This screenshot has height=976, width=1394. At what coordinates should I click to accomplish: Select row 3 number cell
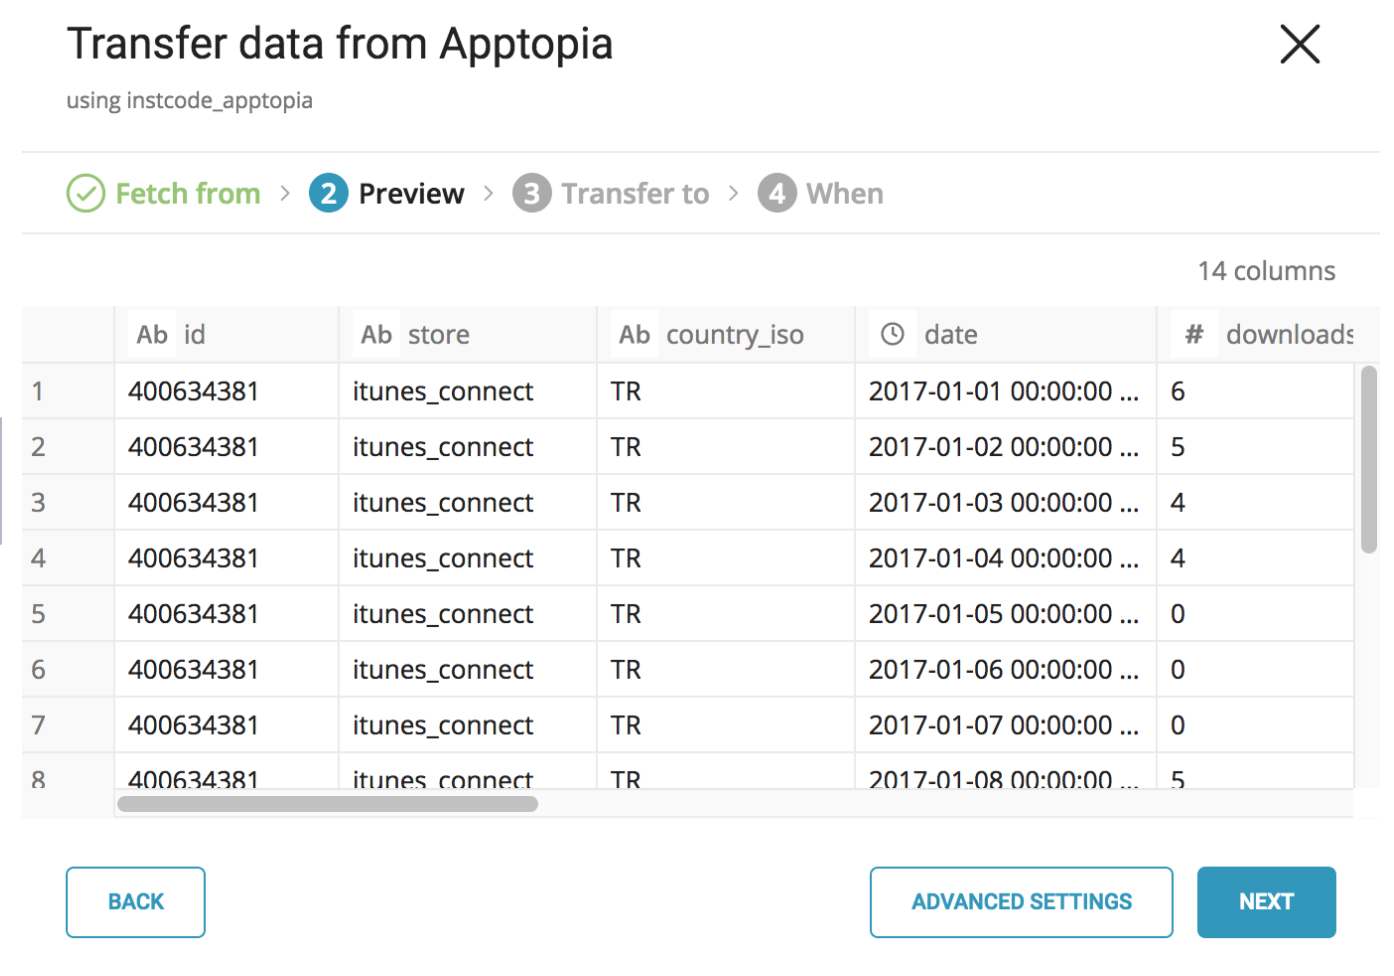(38, 503)
